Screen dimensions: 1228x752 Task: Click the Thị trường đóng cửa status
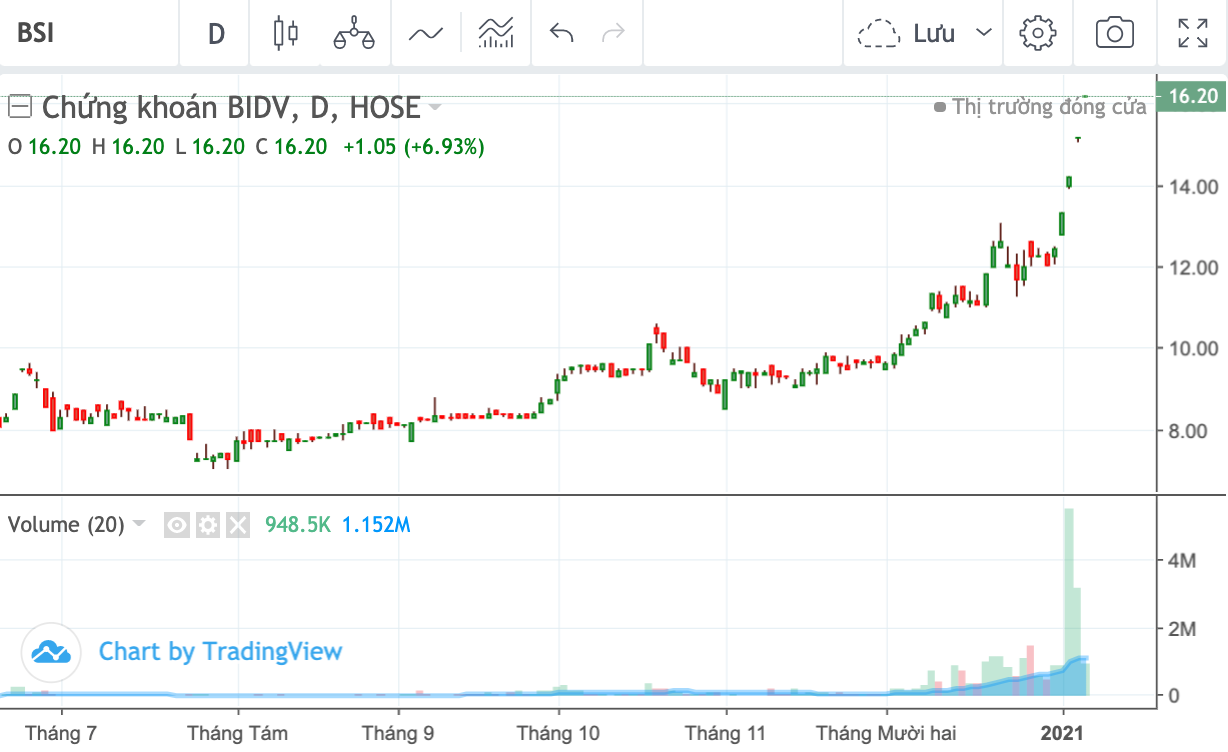point(1040,106)
